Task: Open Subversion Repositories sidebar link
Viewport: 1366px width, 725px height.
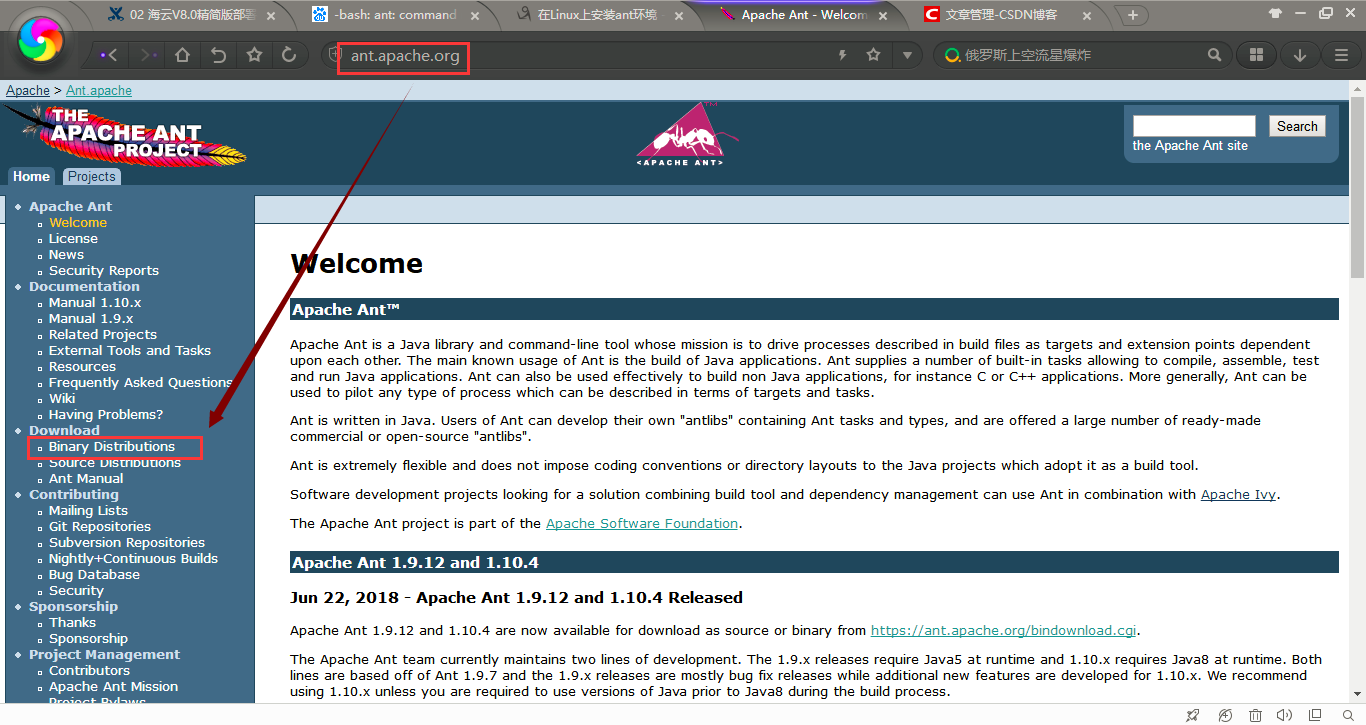Action: [x=127, y=543]
